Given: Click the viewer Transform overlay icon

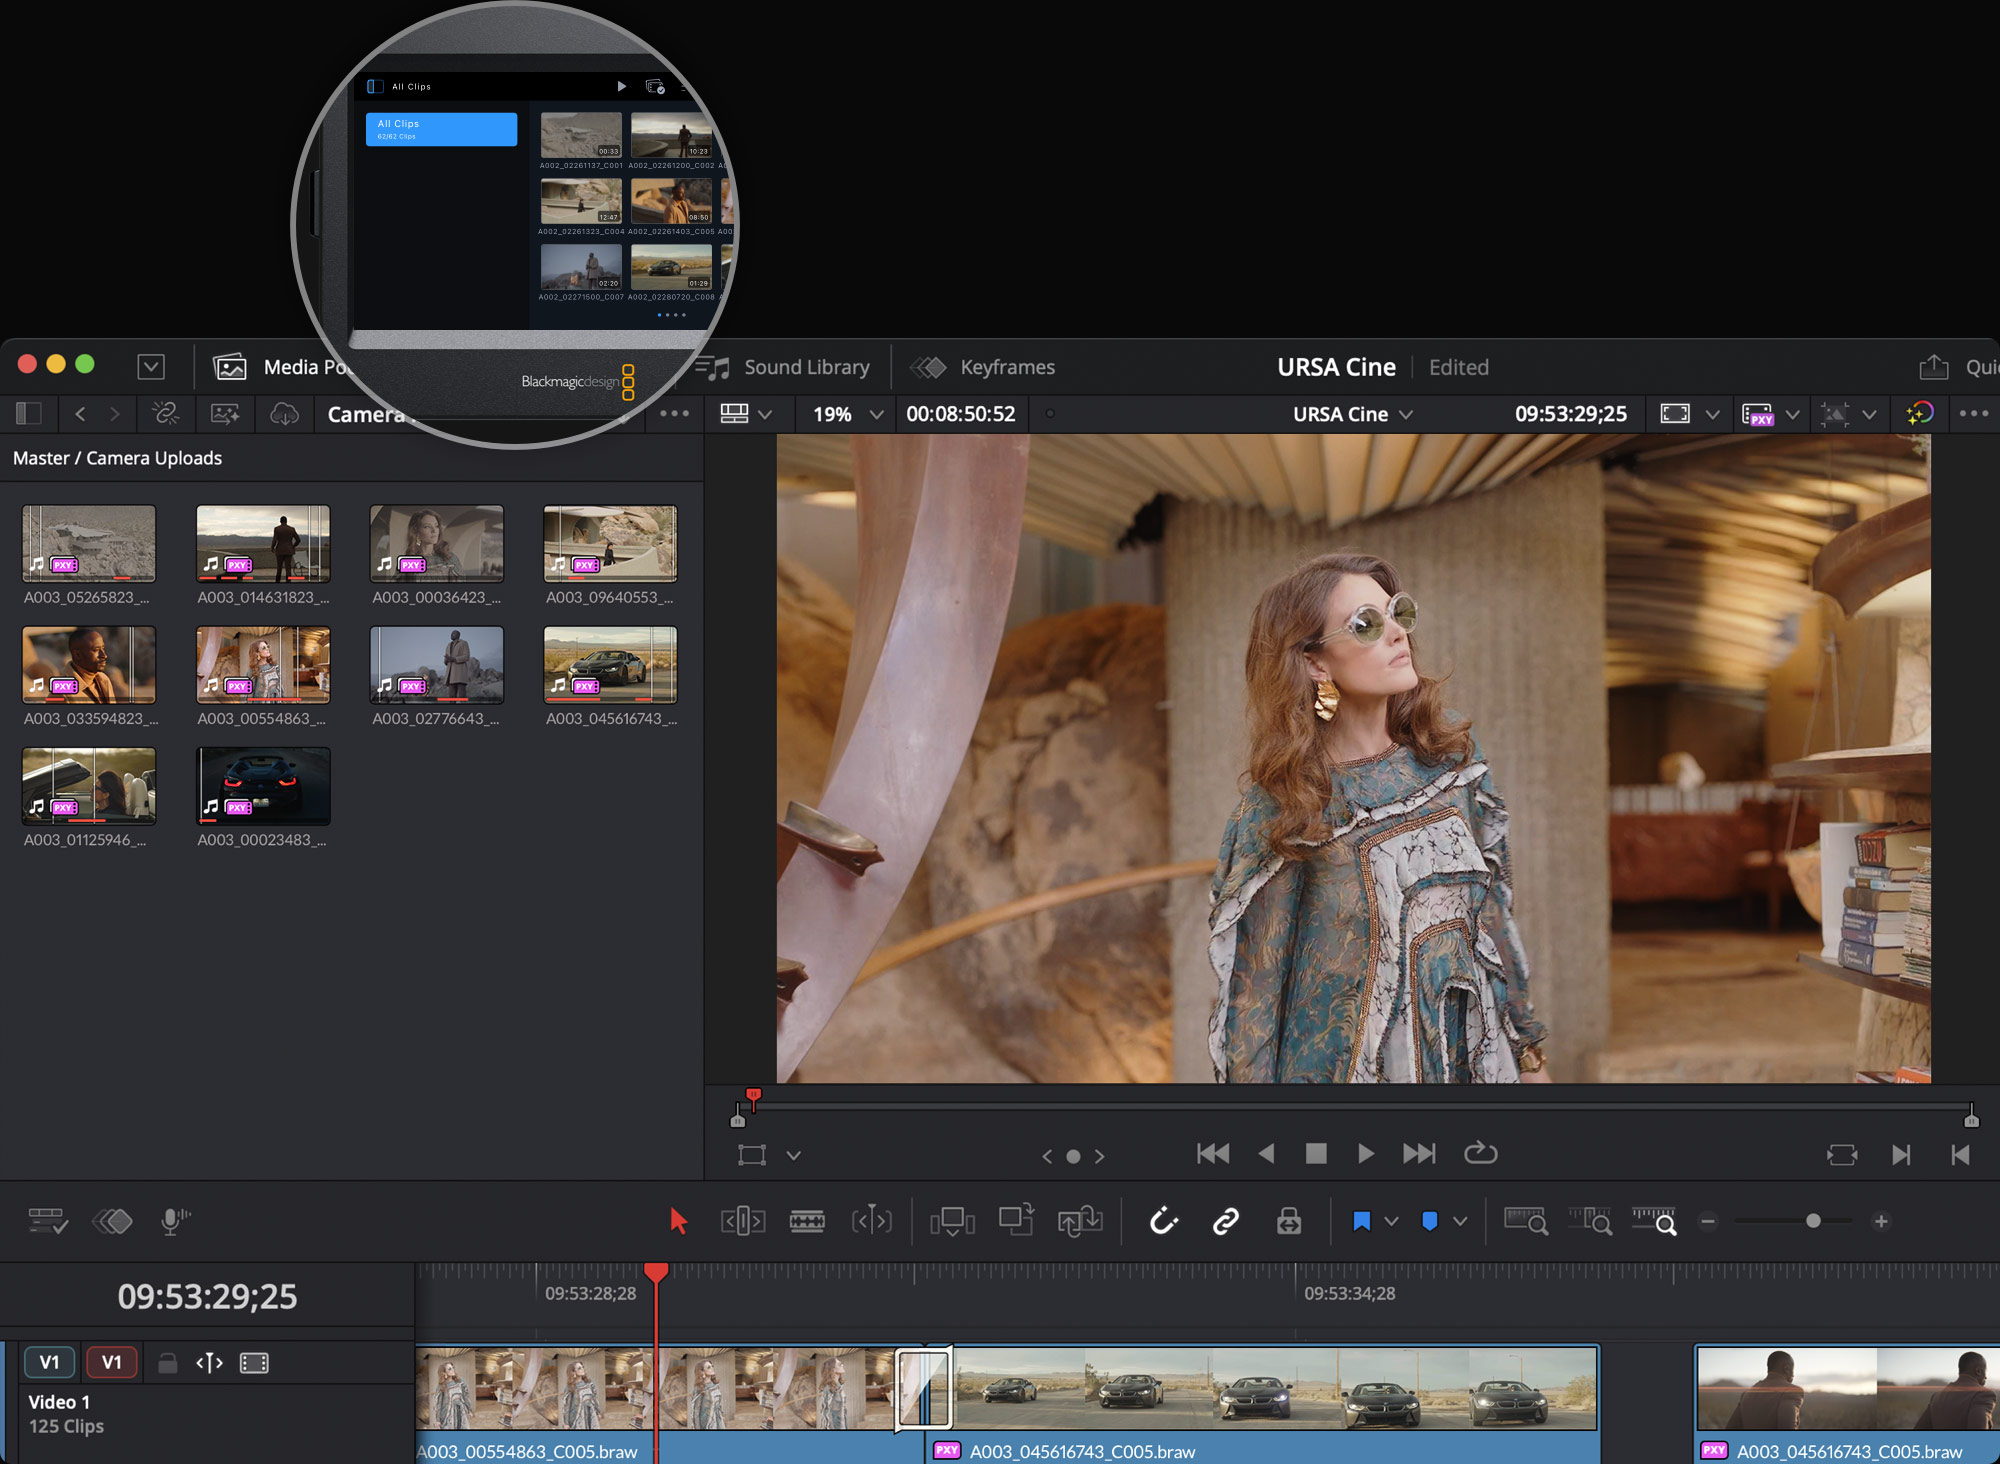Looking at the screenshot, I should 752,1156.
